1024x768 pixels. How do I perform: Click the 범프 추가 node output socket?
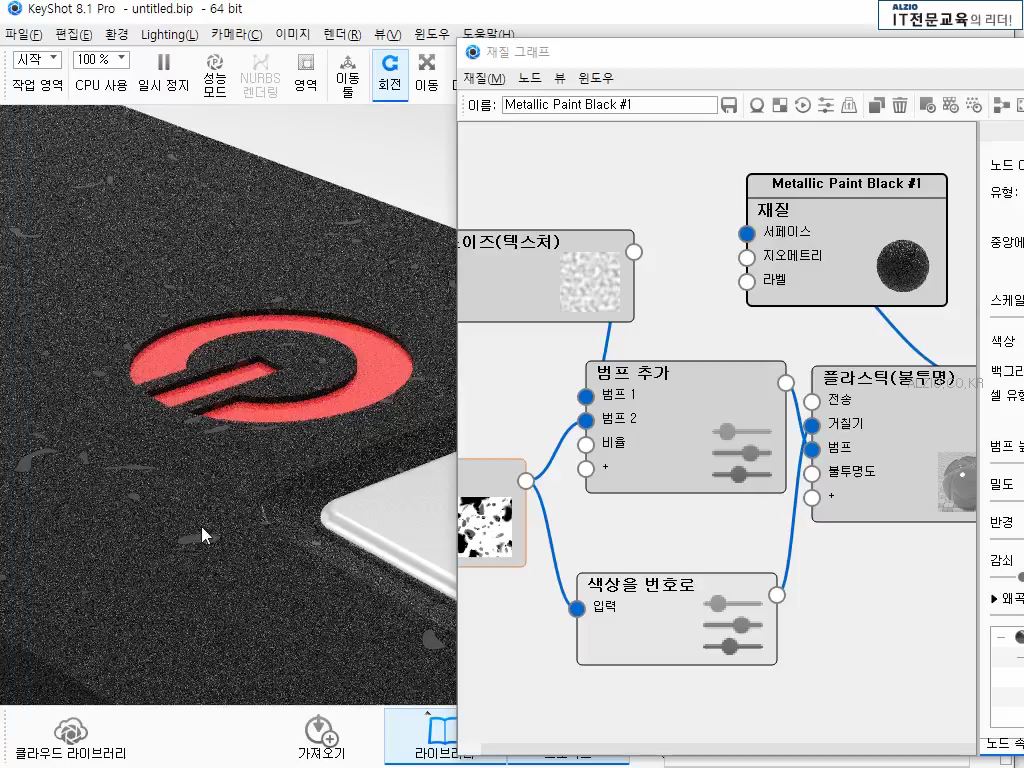pos(786,383)
